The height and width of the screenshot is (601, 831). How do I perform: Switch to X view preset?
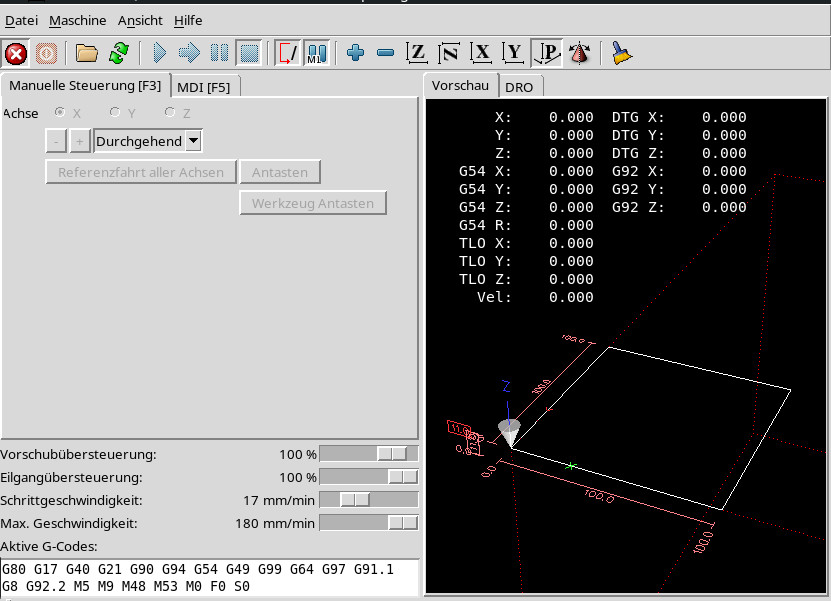coord(481,54)
